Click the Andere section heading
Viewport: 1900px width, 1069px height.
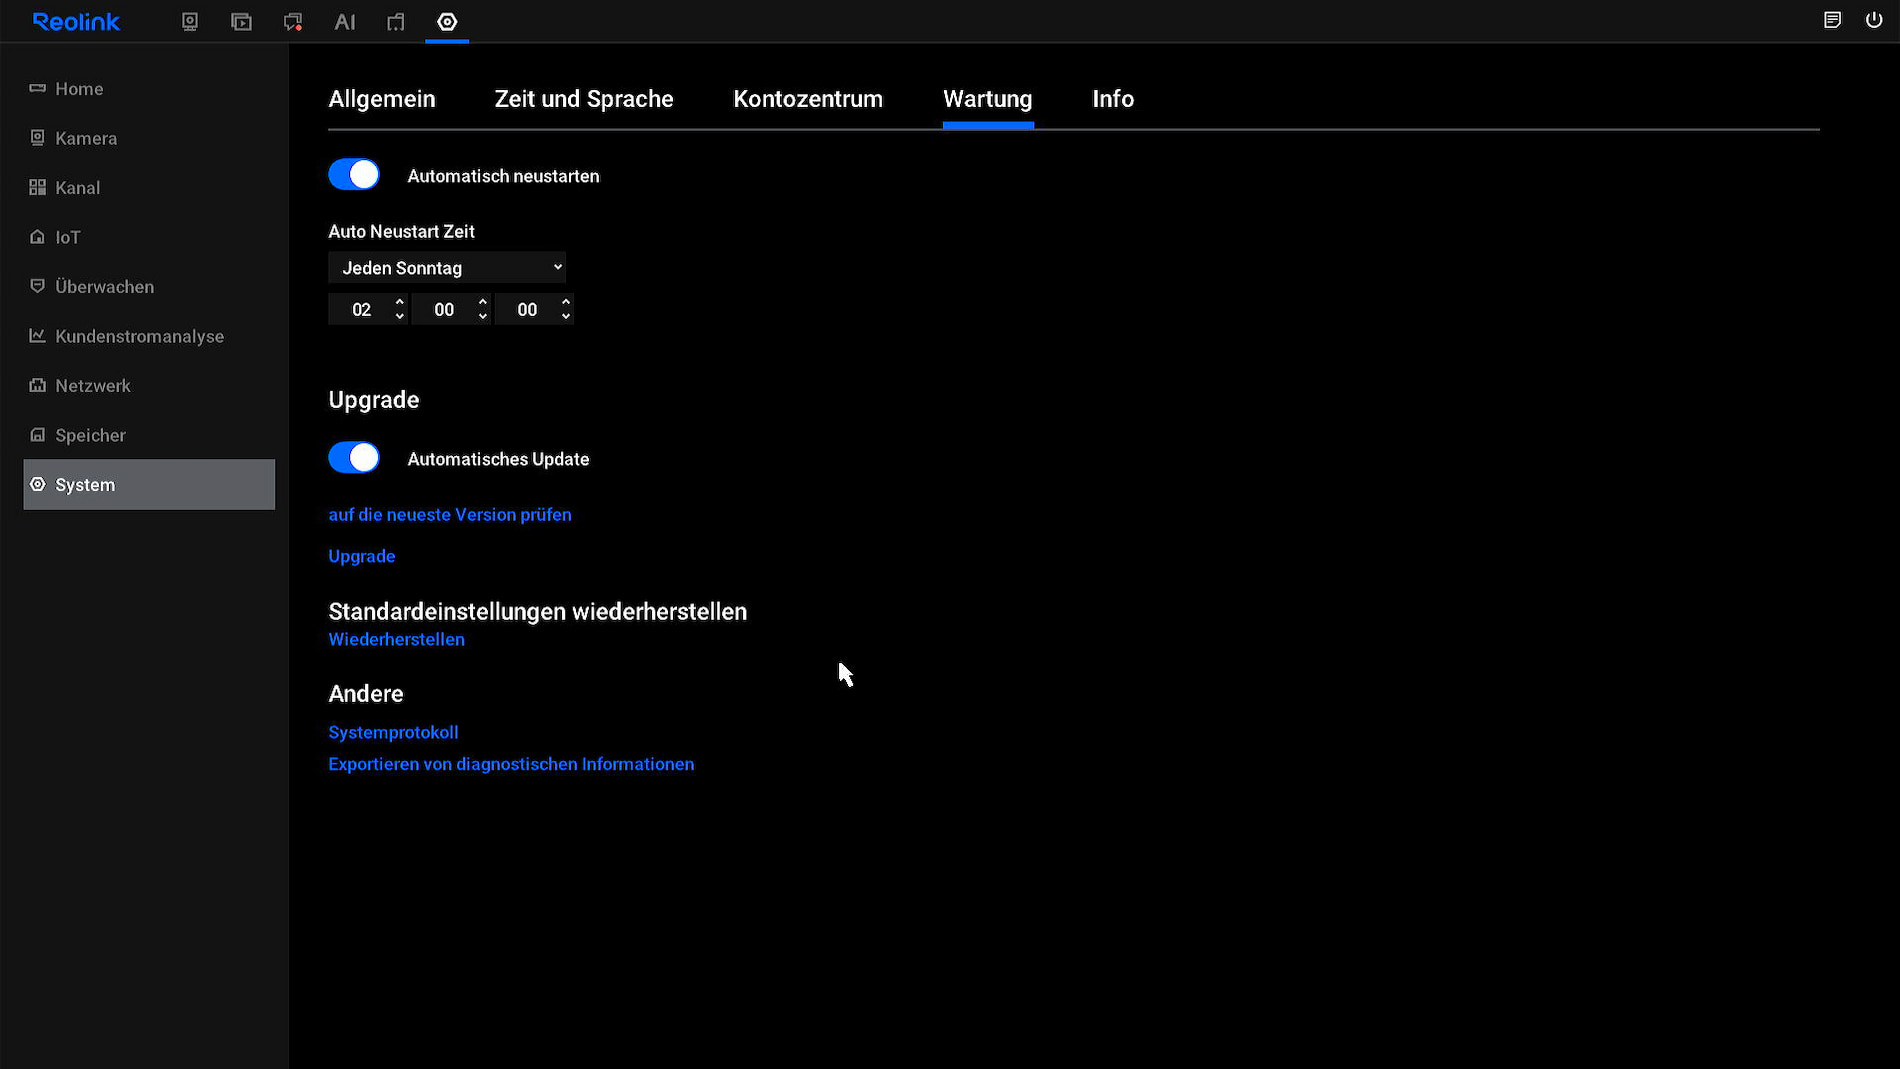(x=366, y=694)
